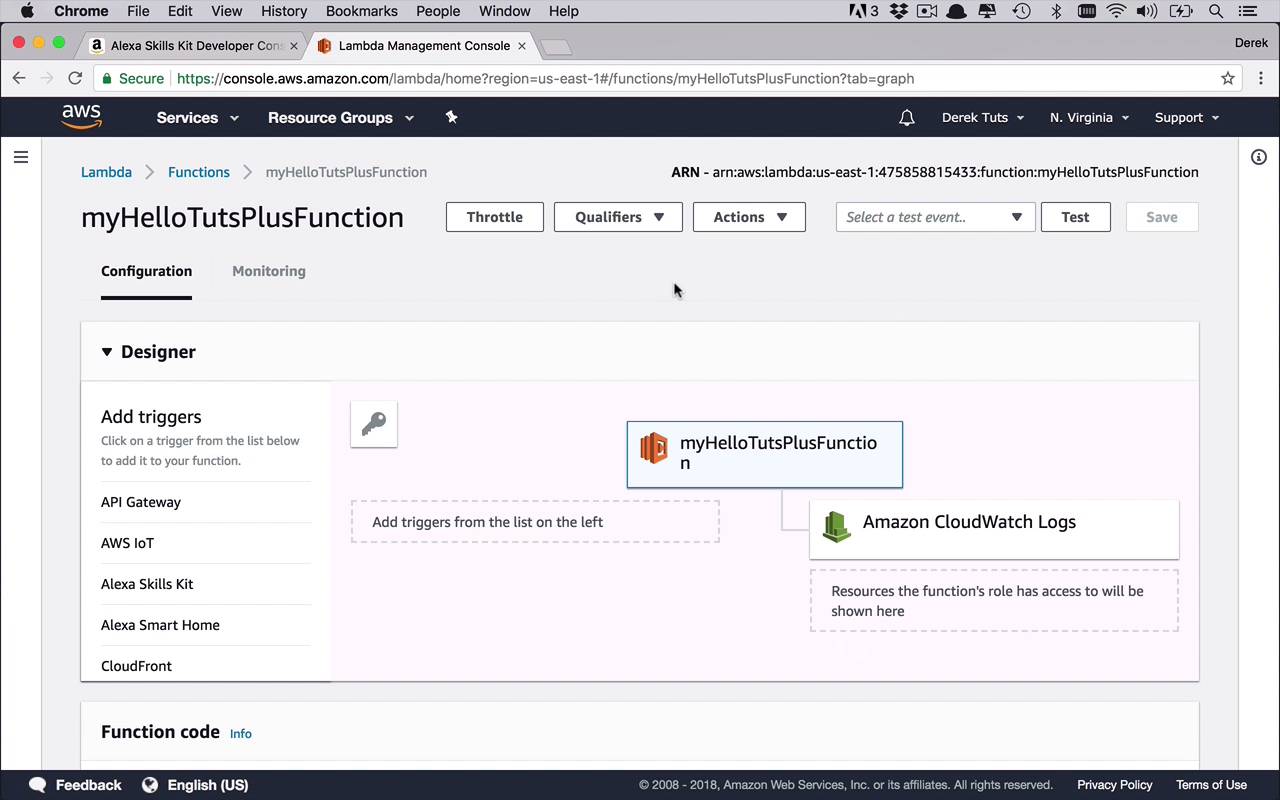Open the Terms of Use link
1280x800 pixels.
pos(1211,785)
